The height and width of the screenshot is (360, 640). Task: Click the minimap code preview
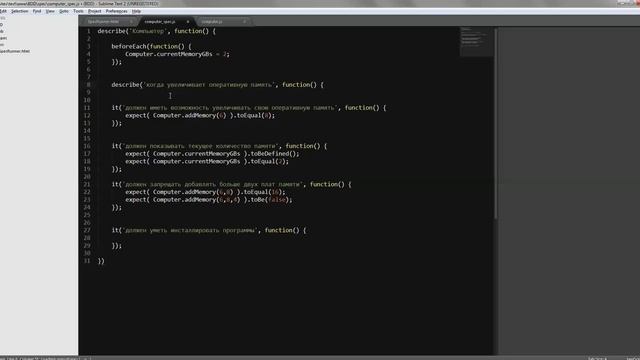(476, 41)
